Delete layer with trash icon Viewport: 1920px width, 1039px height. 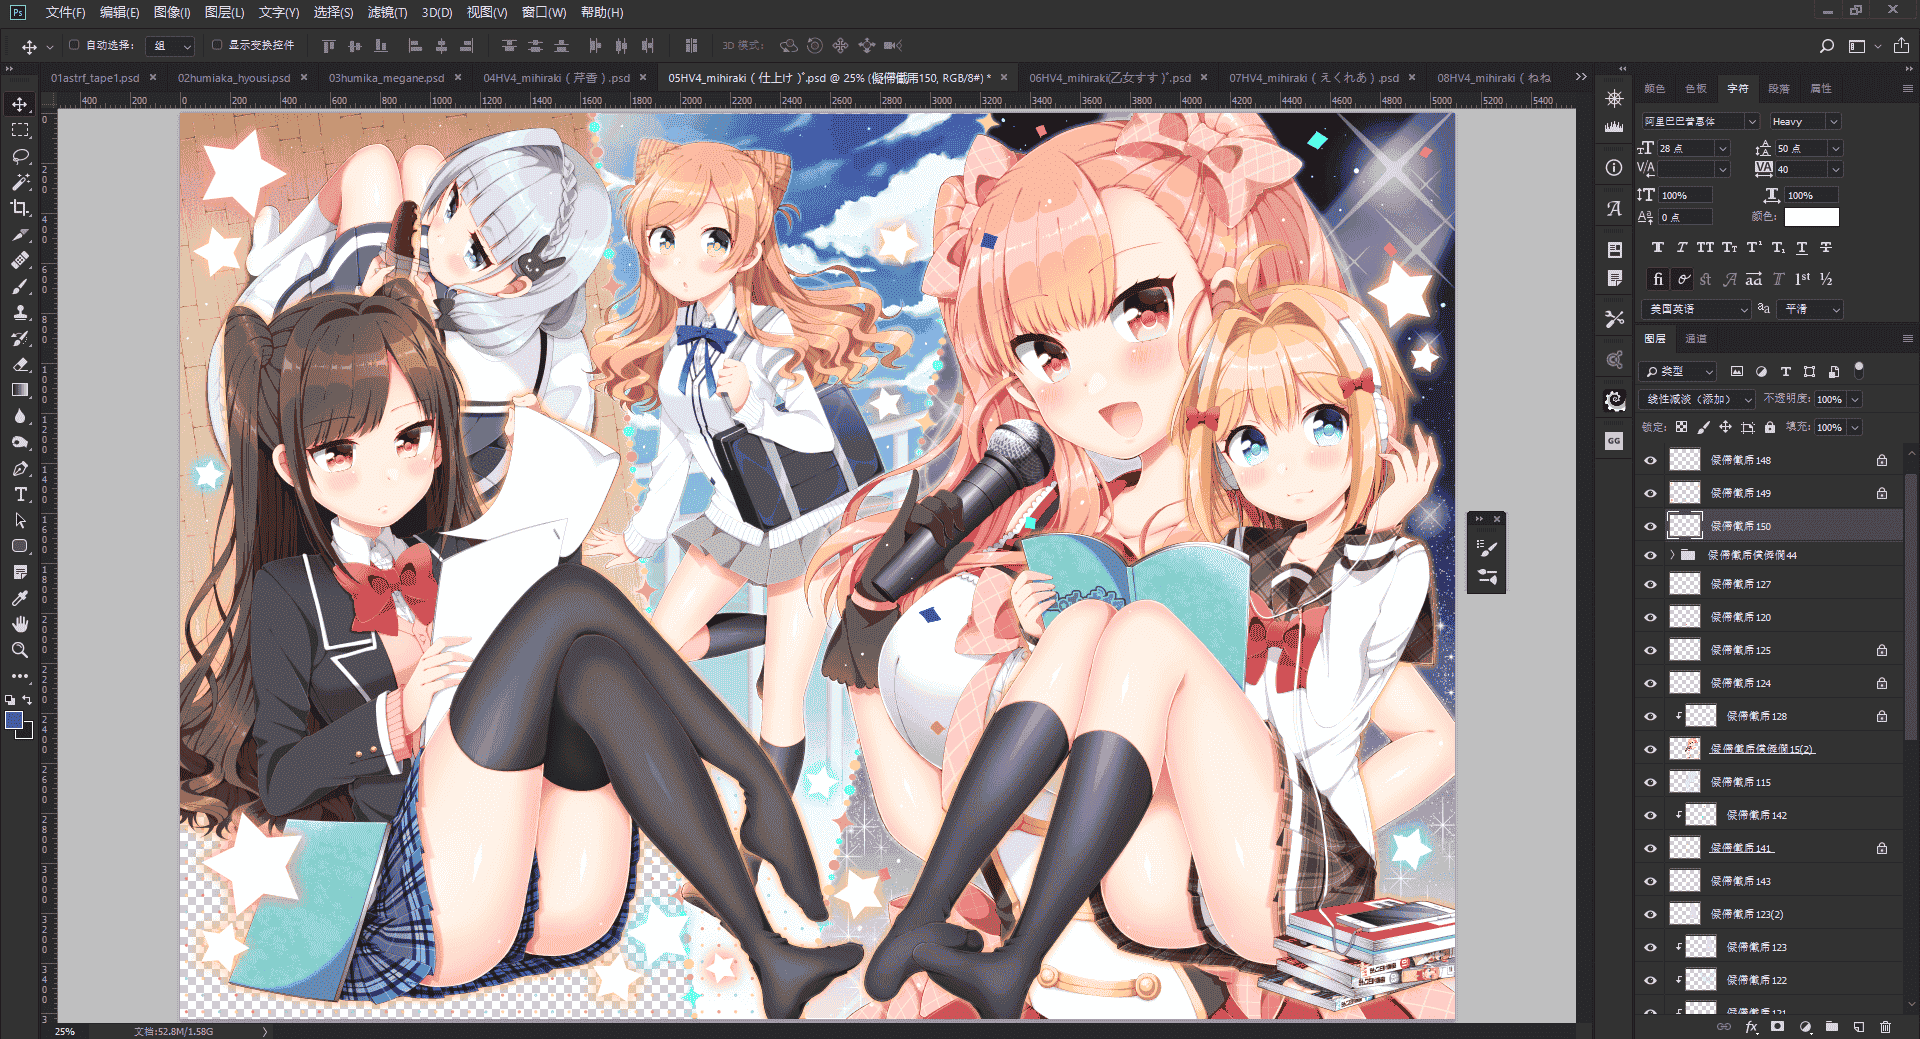pos(1885,1027)
